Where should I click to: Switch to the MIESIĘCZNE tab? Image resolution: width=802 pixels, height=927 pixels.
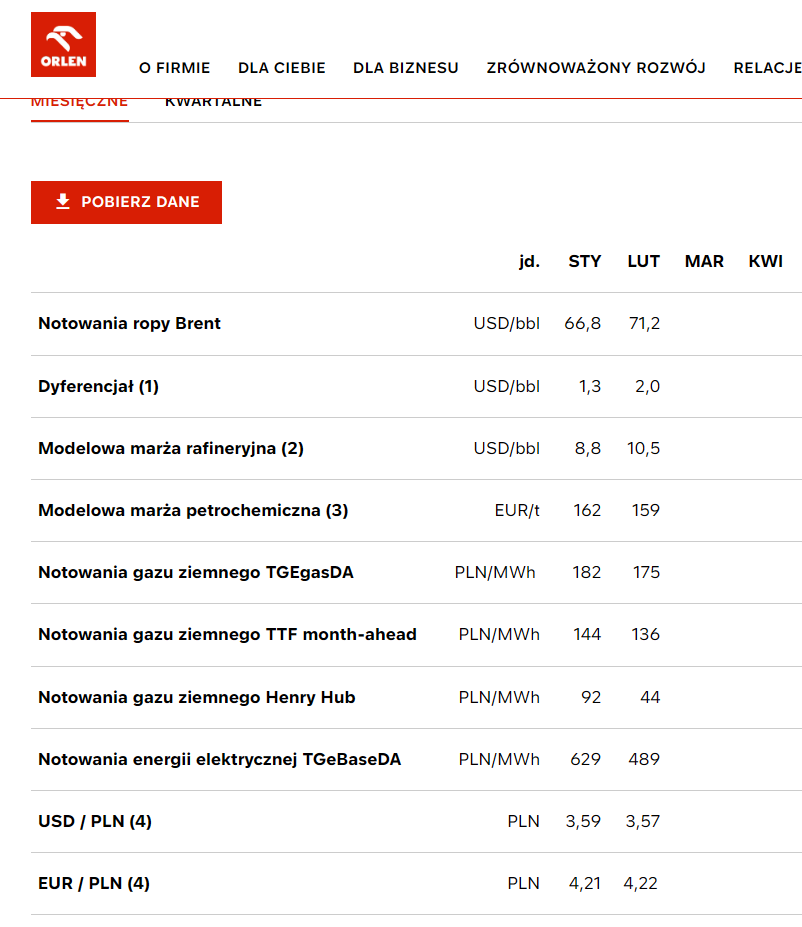coord(79,104)
